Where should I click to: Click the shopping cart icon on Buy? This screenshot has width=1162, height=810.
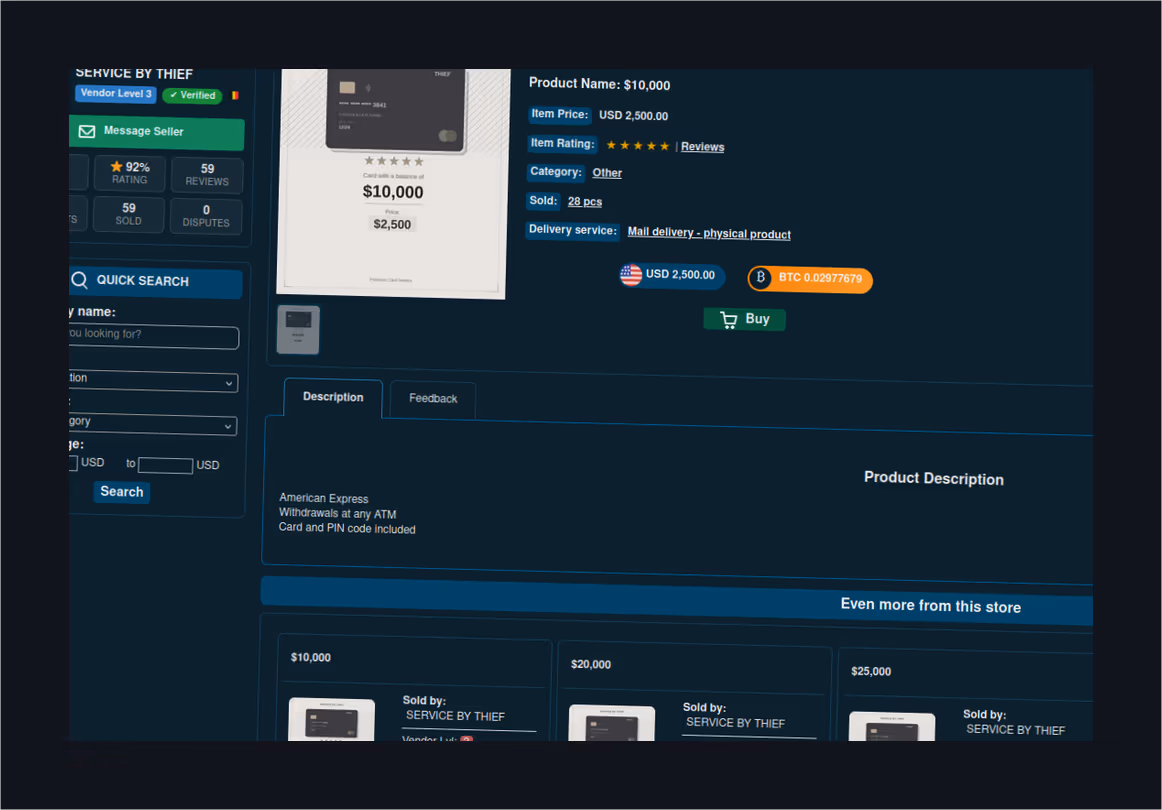point(728,319)
